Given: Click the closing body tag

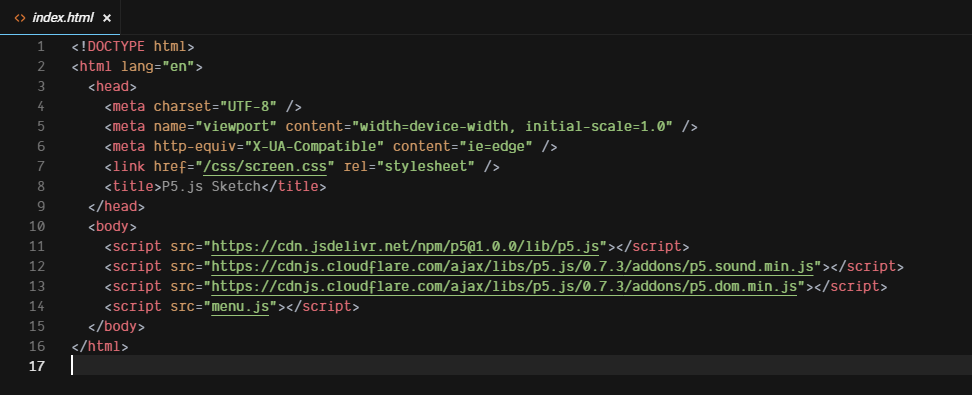Looking at the screenshot, I should 117,326.
